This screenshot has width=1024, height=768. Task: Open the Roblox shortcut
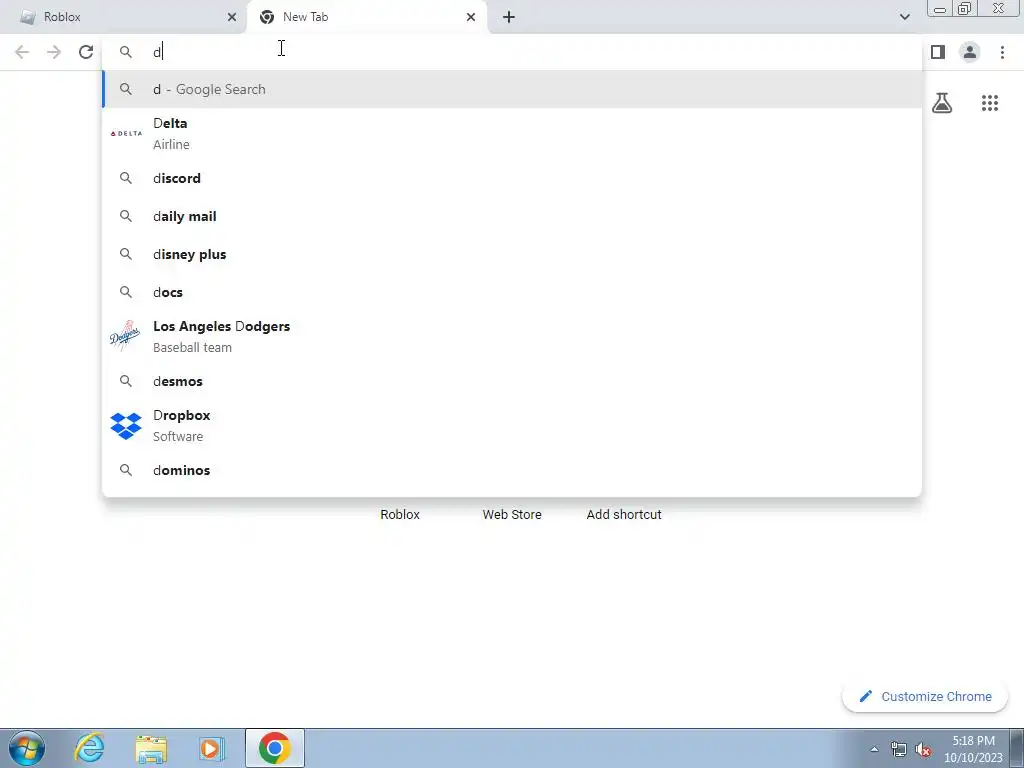[x=400, y=515]
